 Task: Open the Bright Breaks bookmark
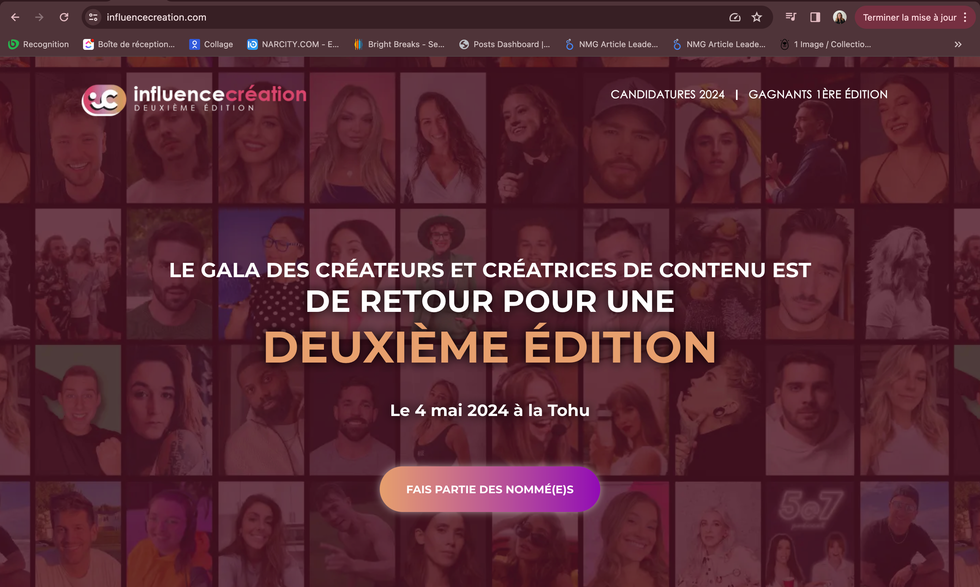399,44
